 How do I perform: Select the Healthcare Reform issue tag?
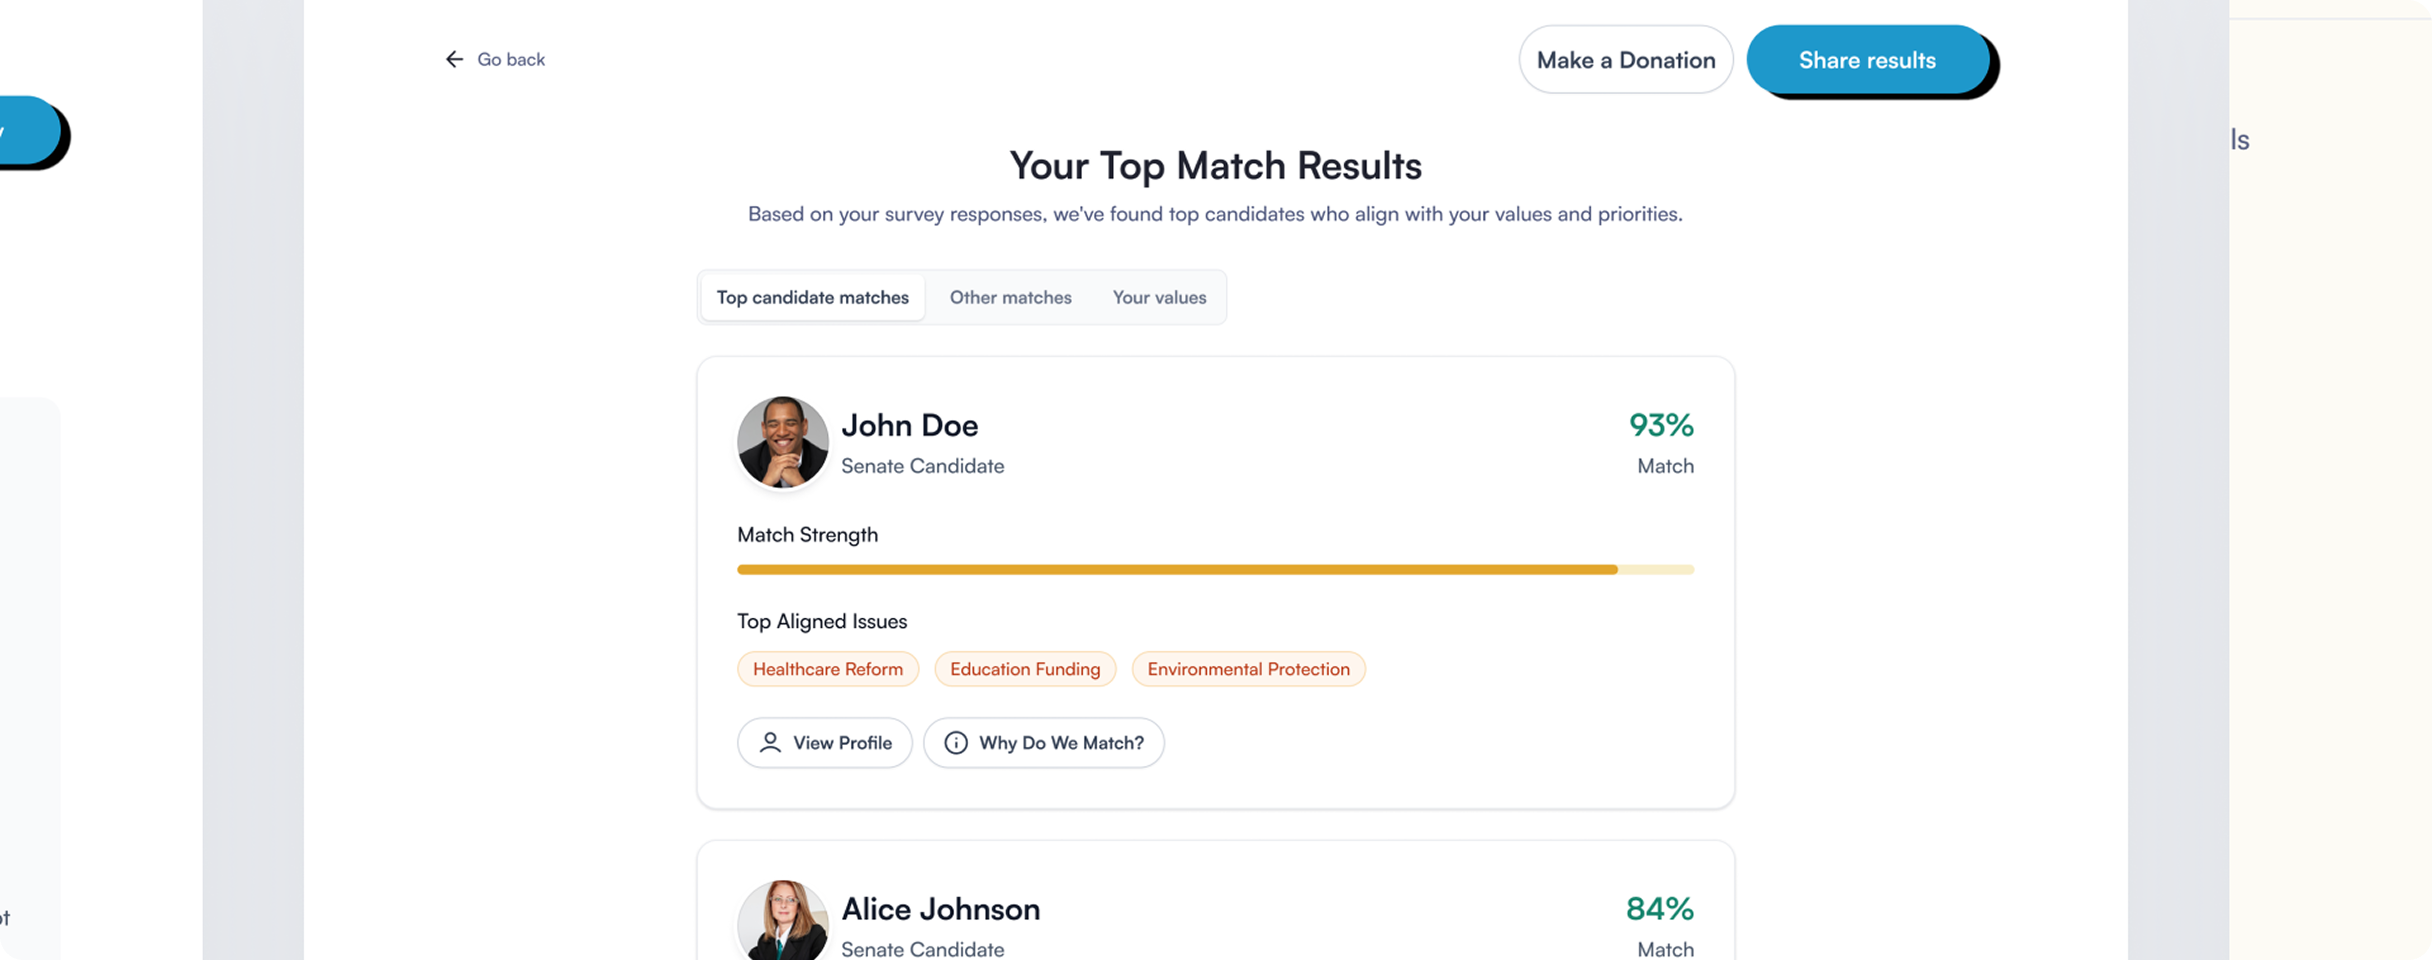tap(827, 669)
